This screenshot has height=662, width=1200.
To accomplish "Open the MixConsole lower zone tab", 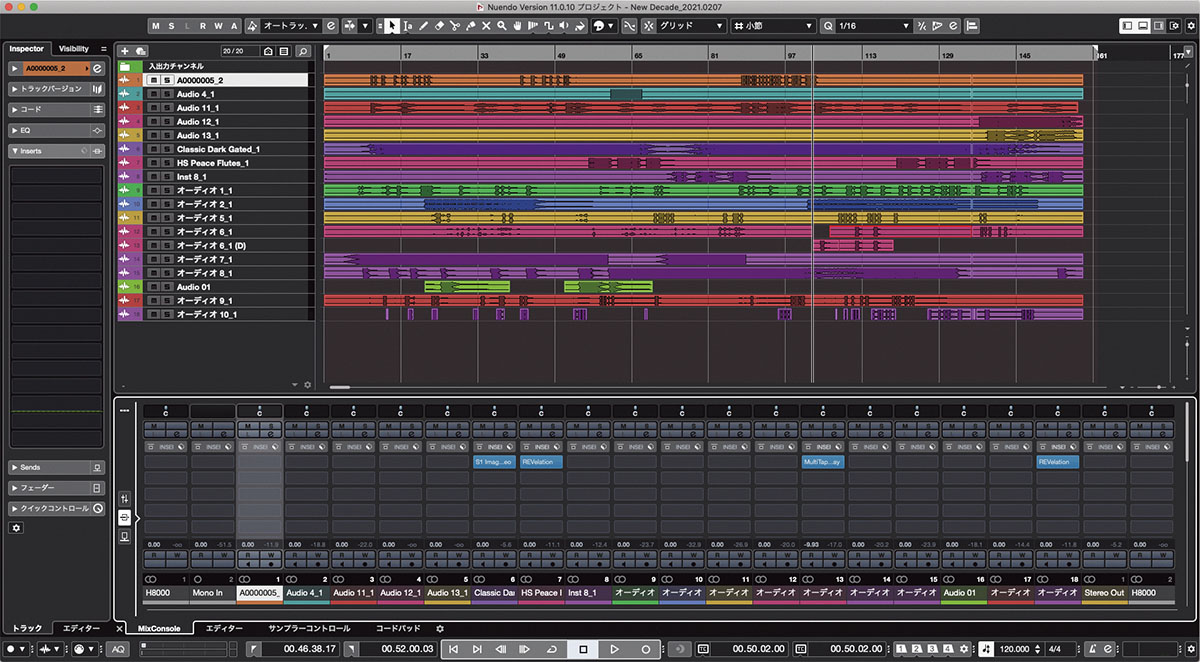I will 159,629.
